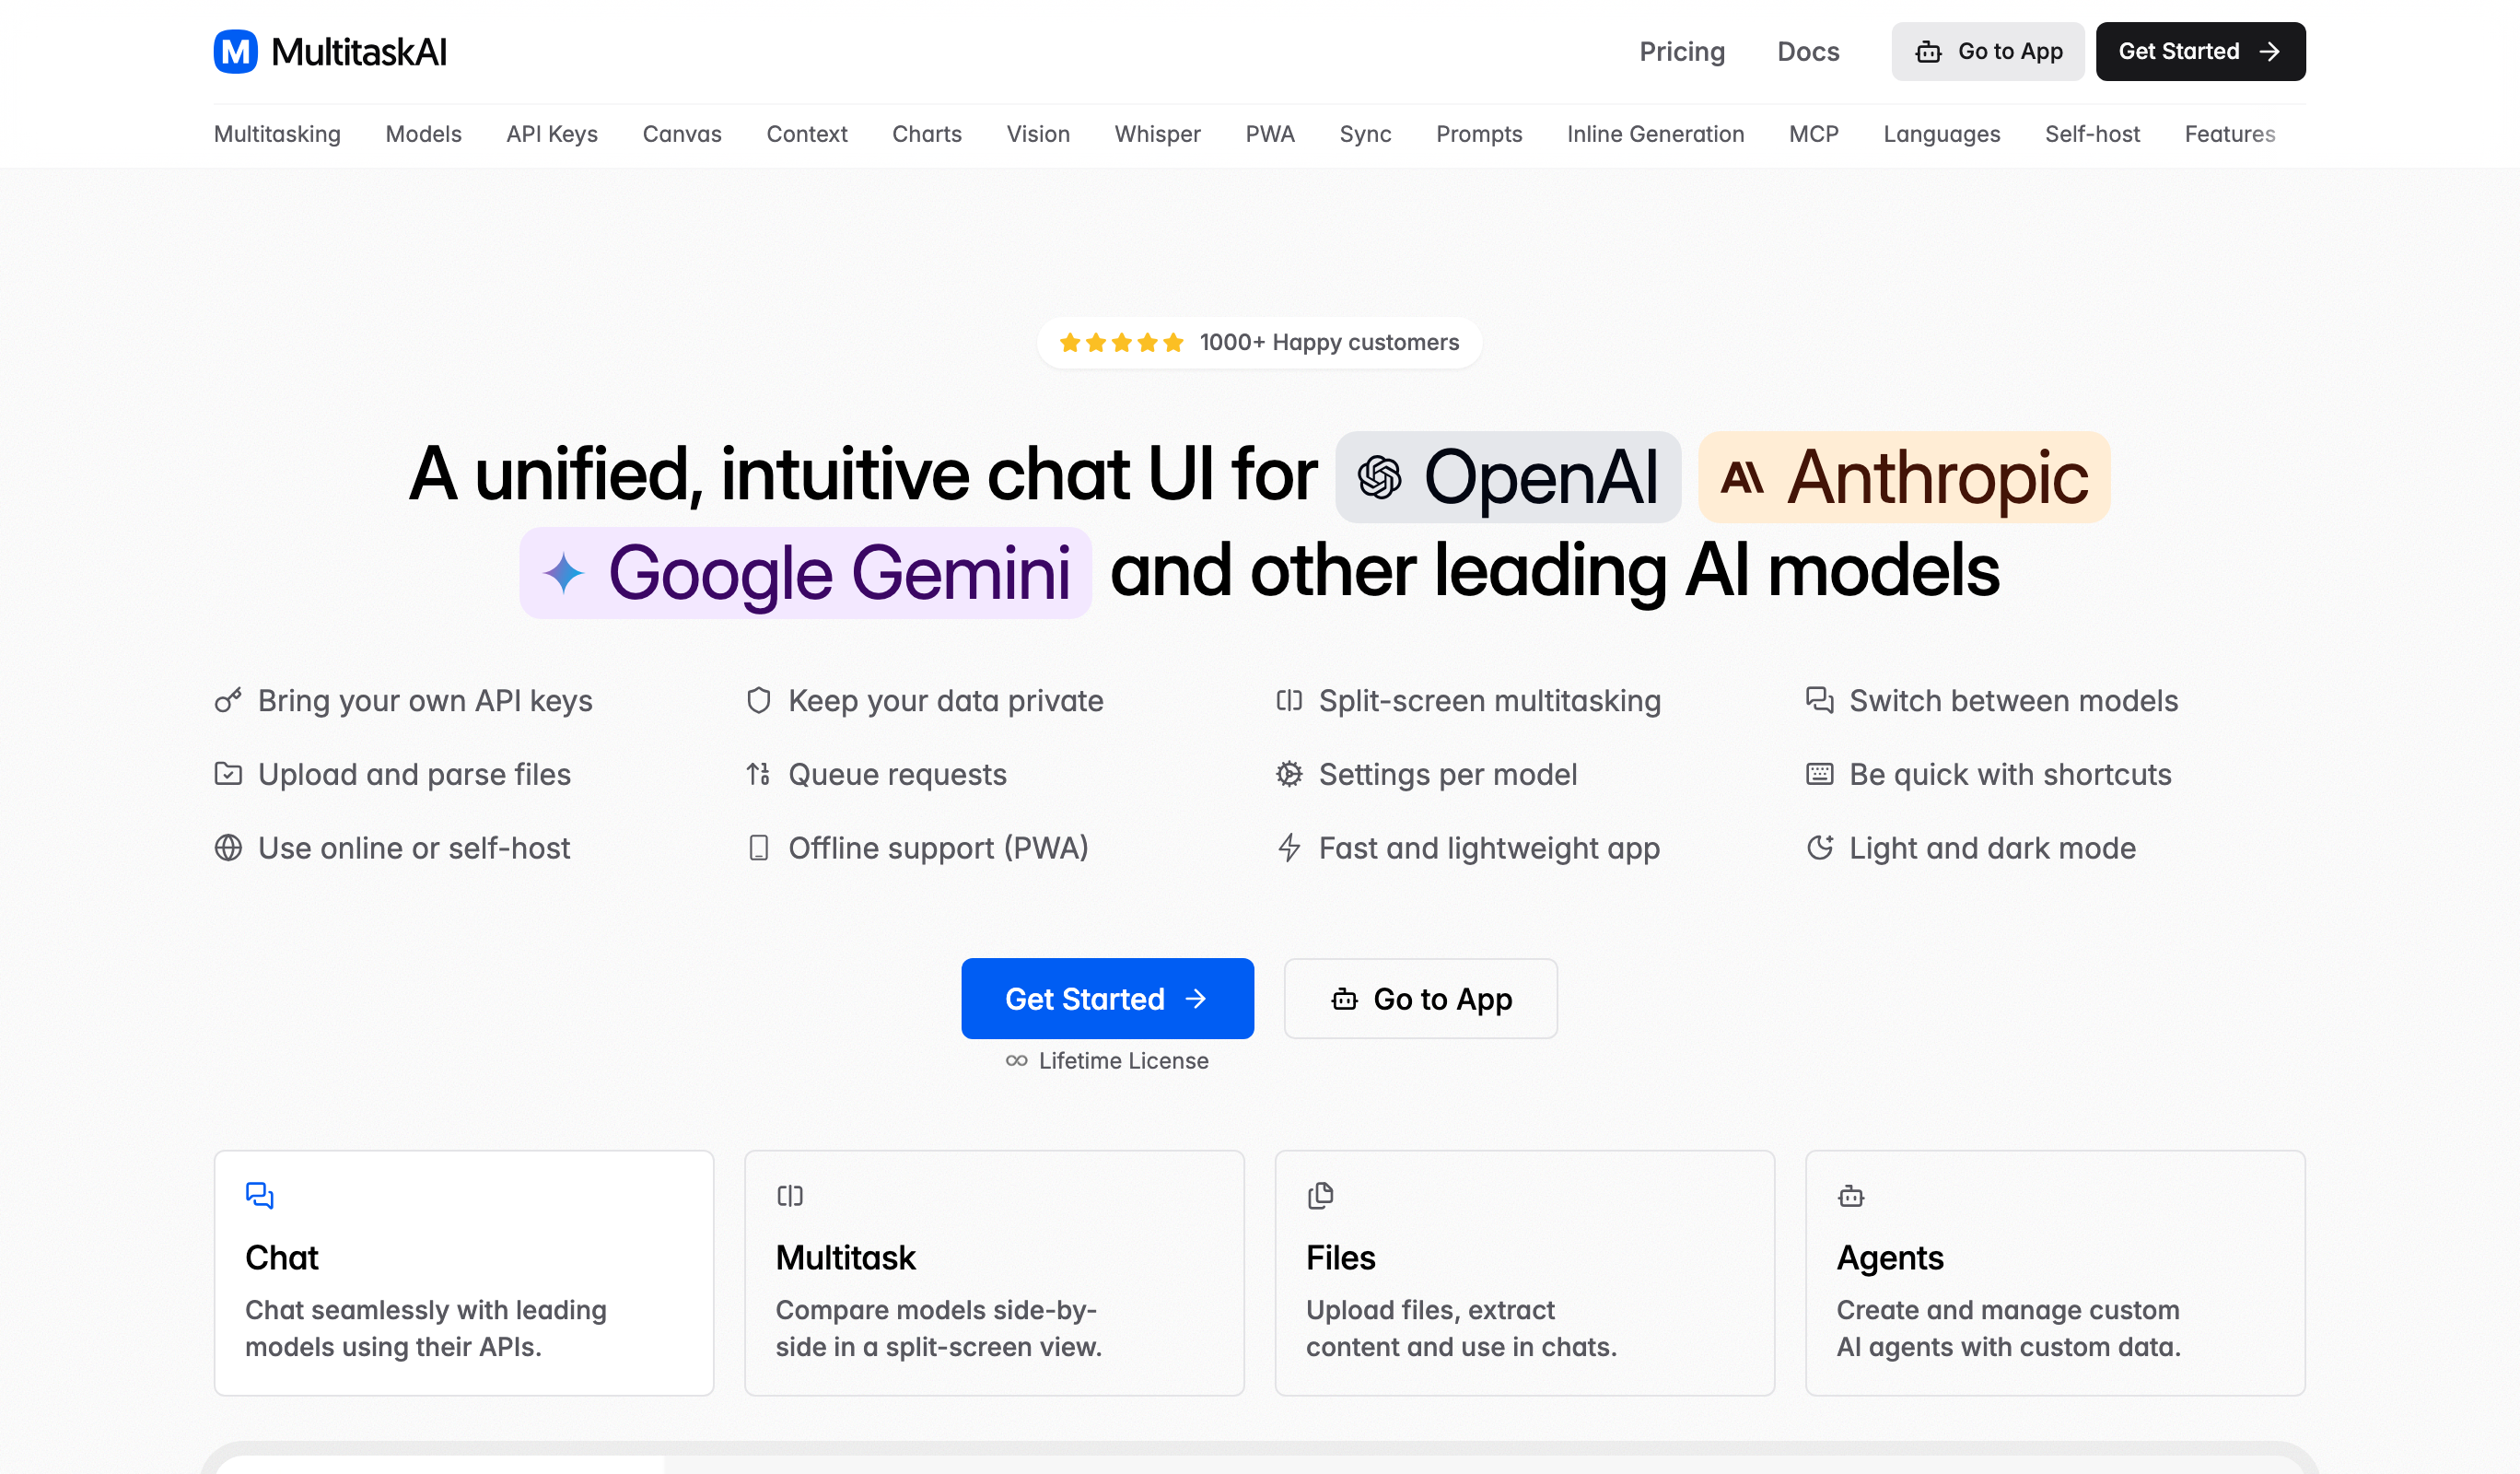
Task: Click the Anthropic logo icon in headline
Action: tap(1741, 477)
